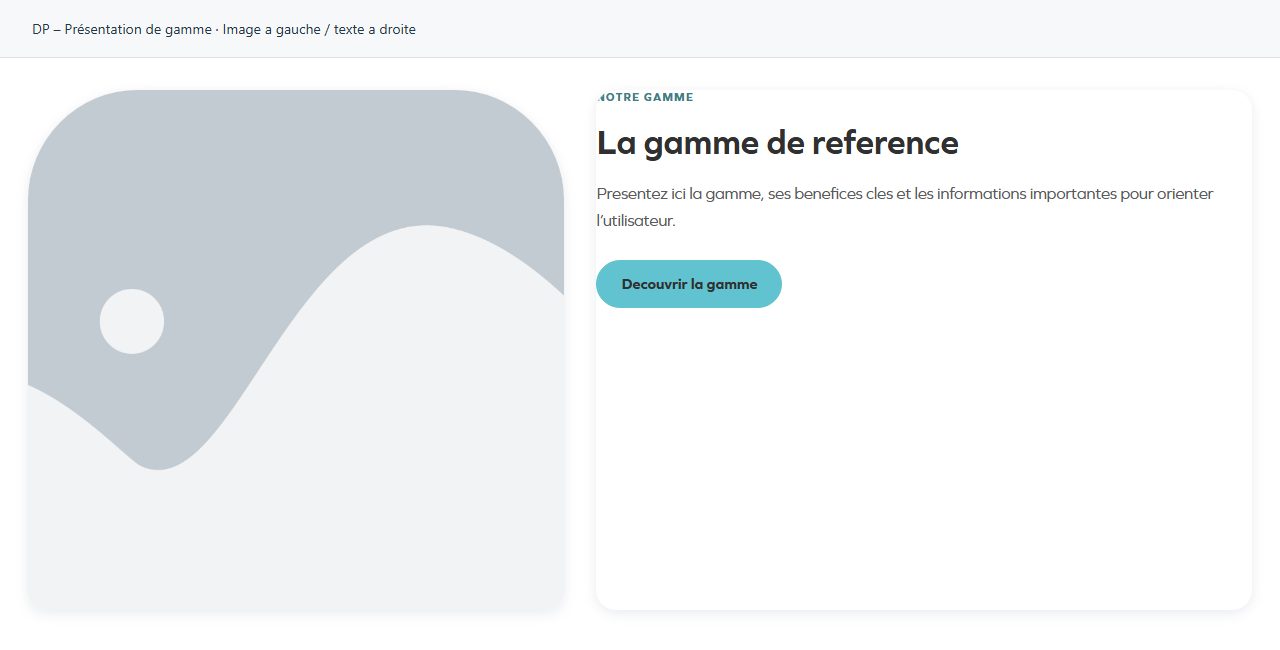
Task: Click the 'La gamme de reference' heading
Action: (777, 143)
